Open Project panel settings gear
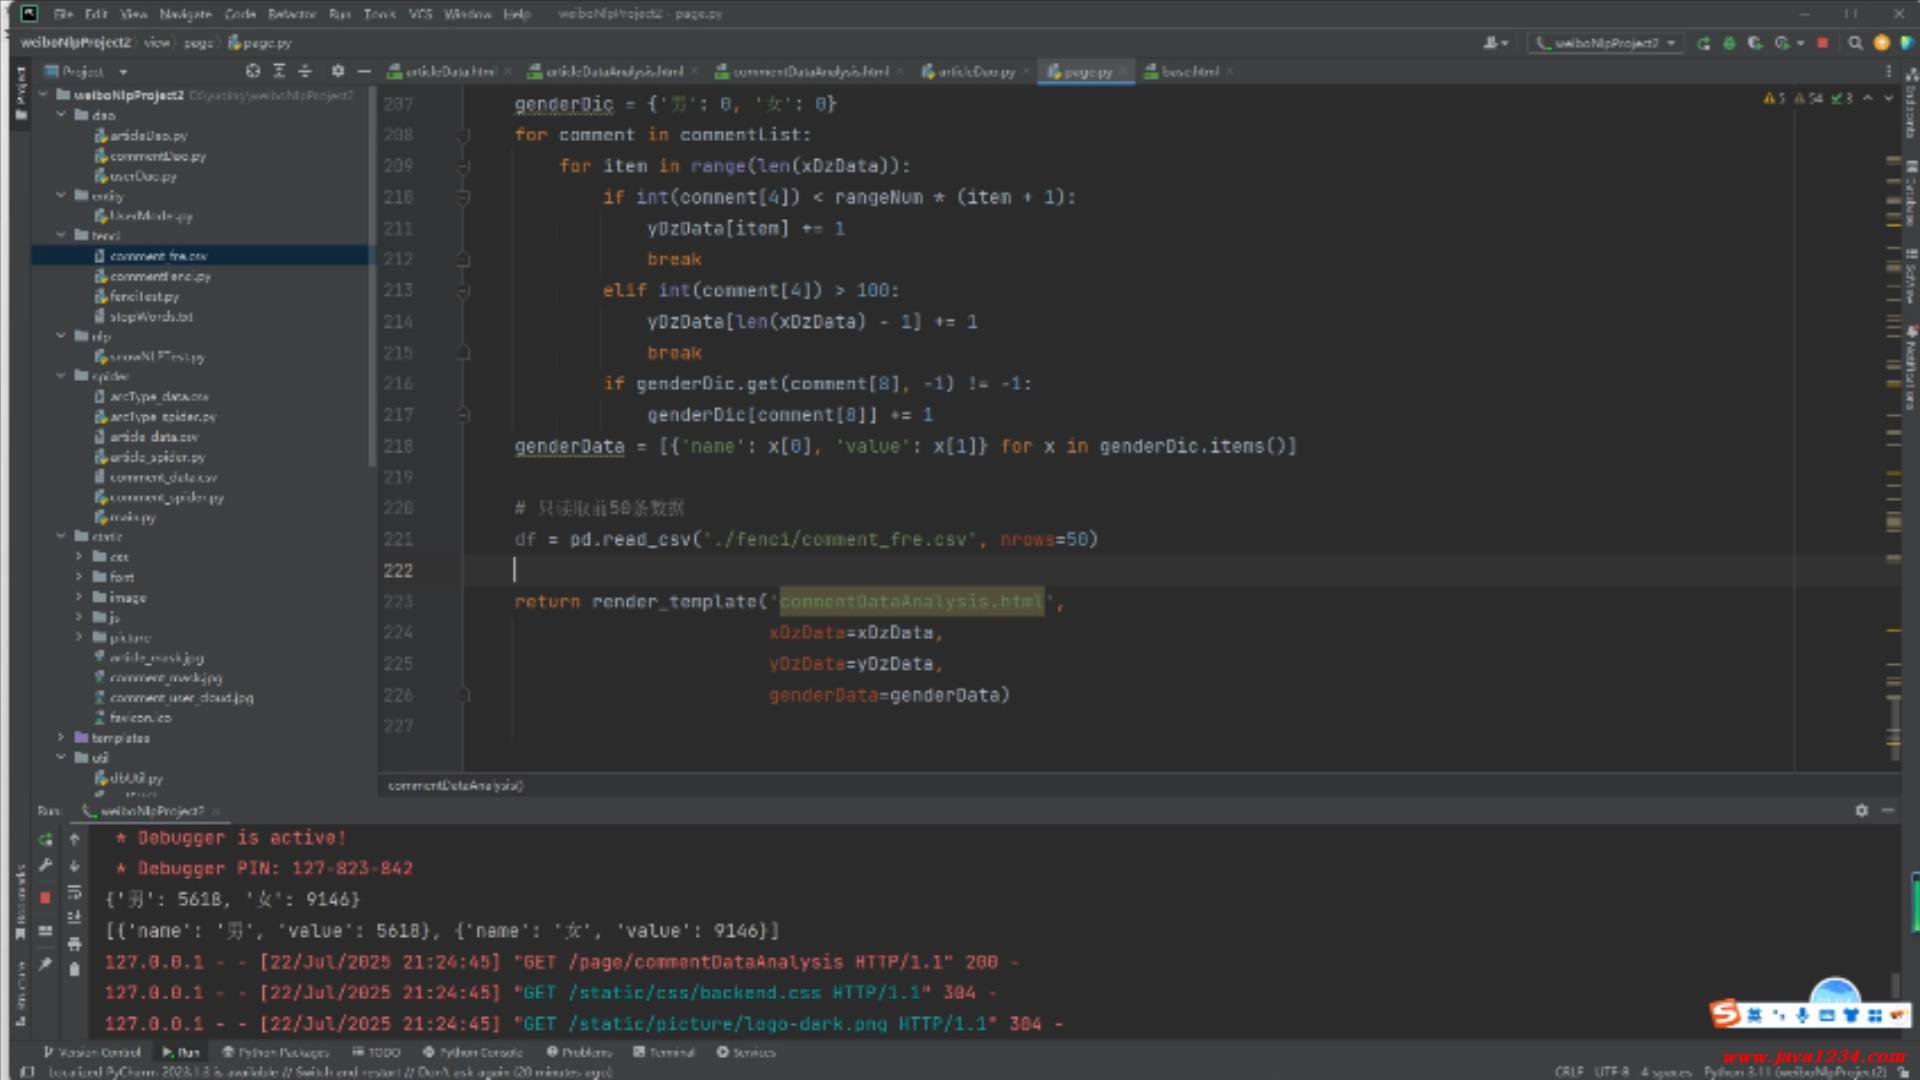This screenshot has height=1080, width=1920. pos(338,71)
